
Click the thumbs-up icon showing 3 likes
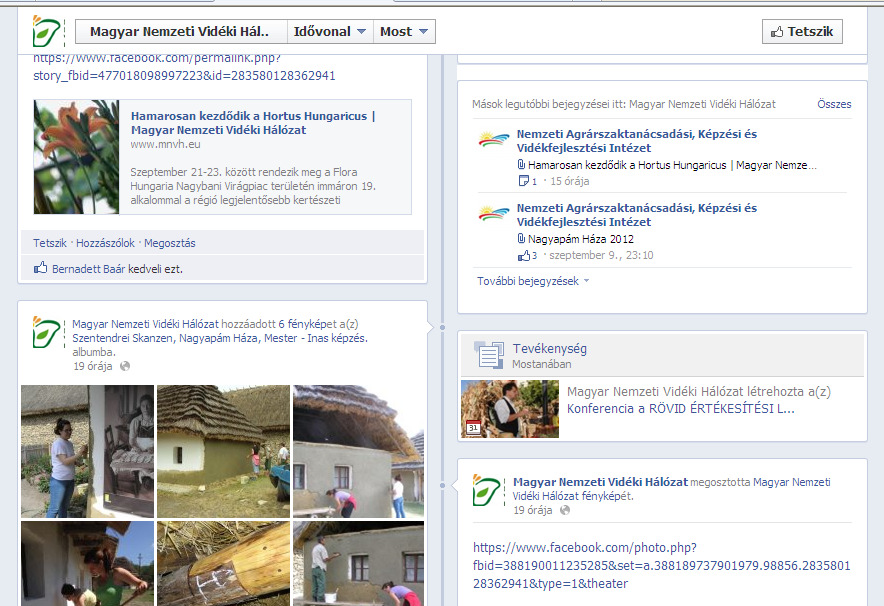524,255
